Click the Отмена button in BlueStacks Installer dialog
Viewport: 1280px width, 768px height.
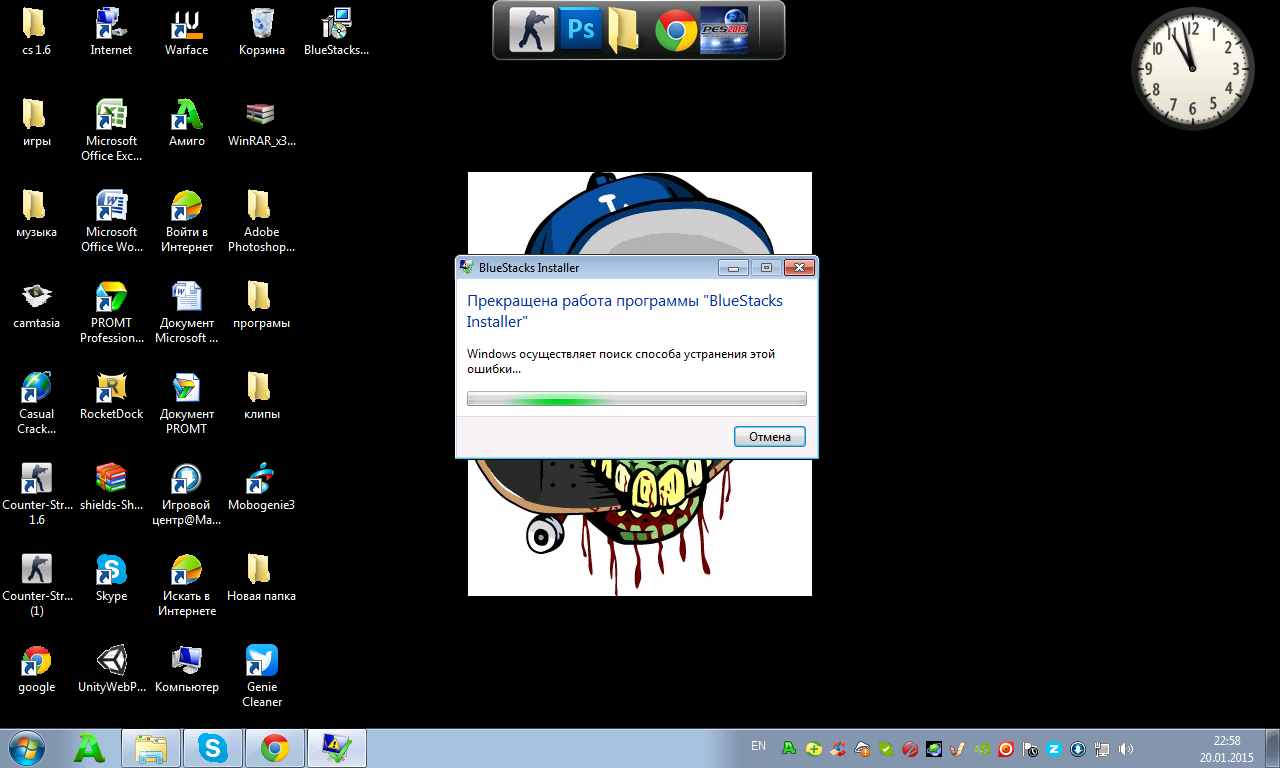pyautogui.click(x=769, y=437)
